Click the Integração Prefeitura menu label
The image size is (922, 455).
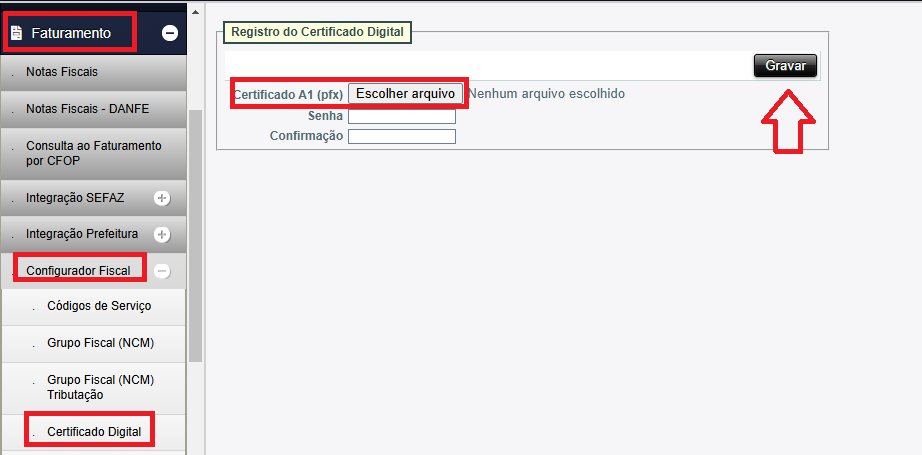coord(82,234)
